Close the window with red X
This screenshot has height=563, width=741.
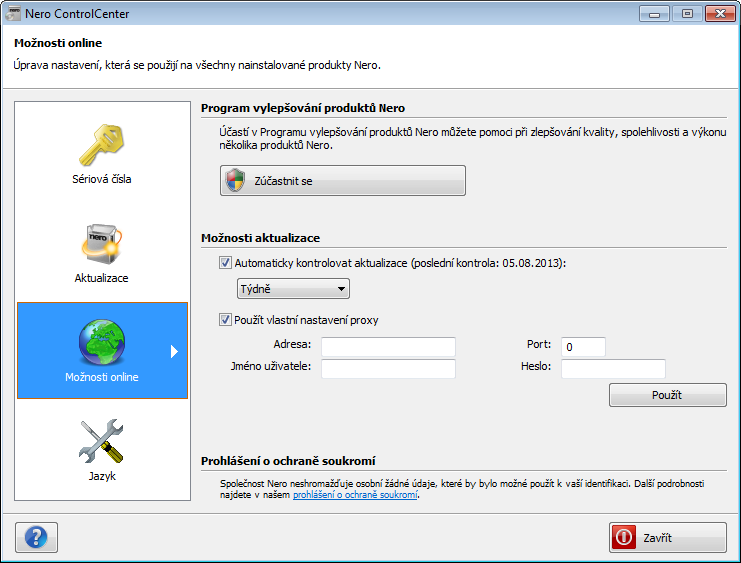(x=720, y=14)
